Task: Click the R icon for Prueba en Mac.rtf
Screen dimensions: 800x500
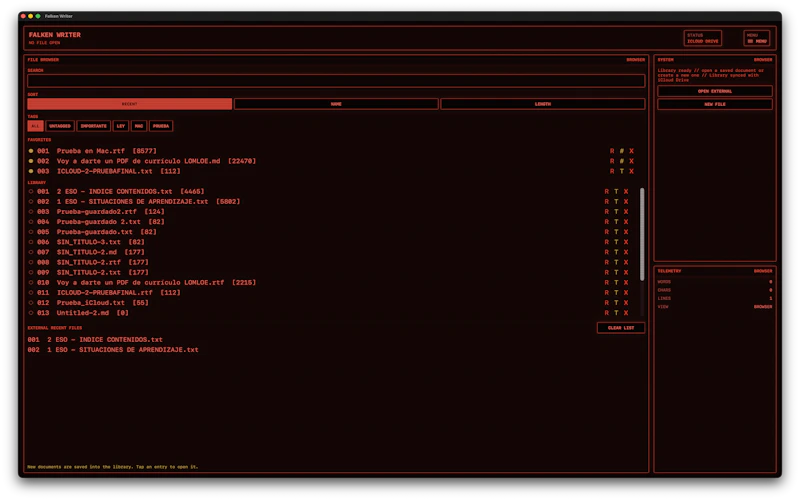Action: [x=612, y=151]
